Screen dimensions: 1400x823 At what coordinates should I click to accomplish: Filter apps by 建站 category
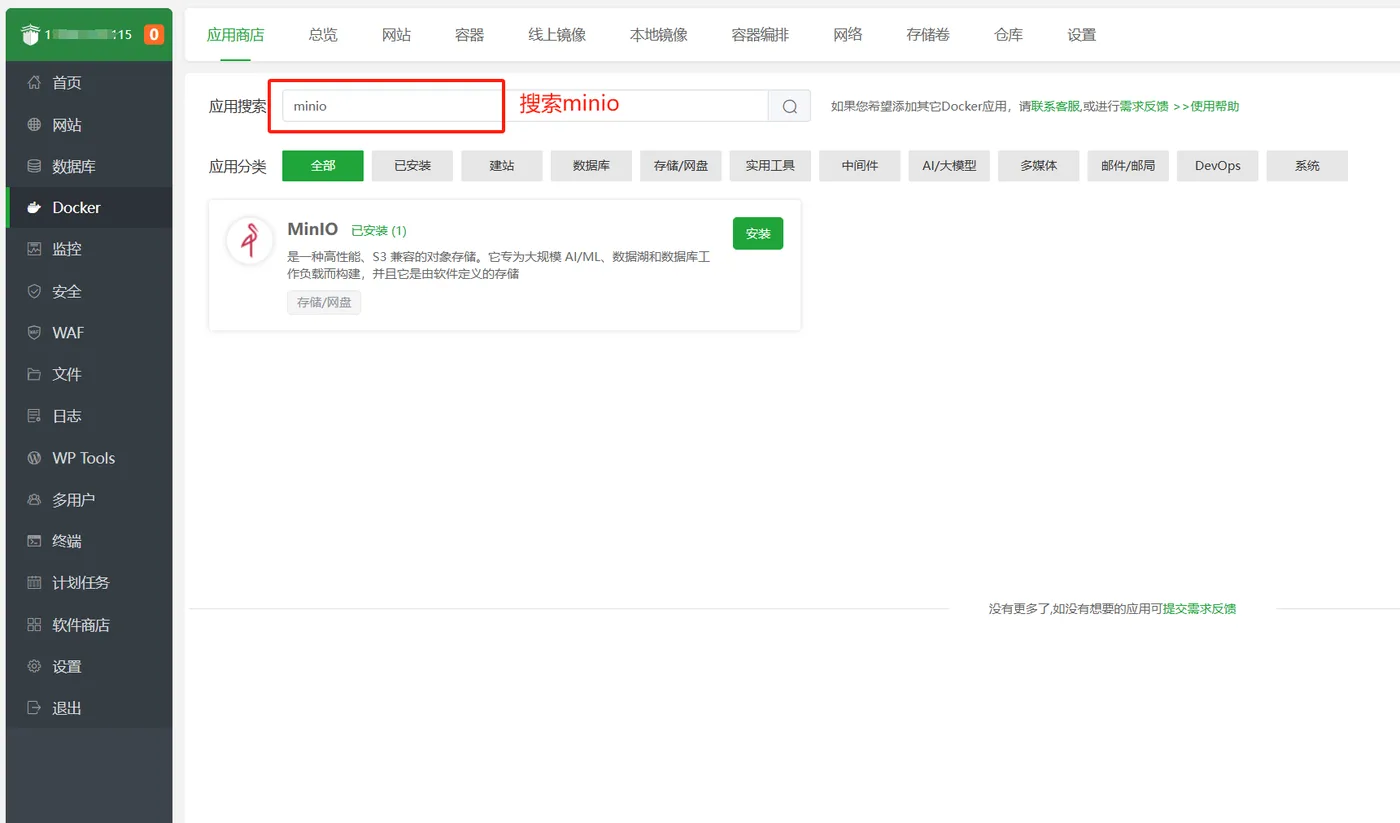502,166
